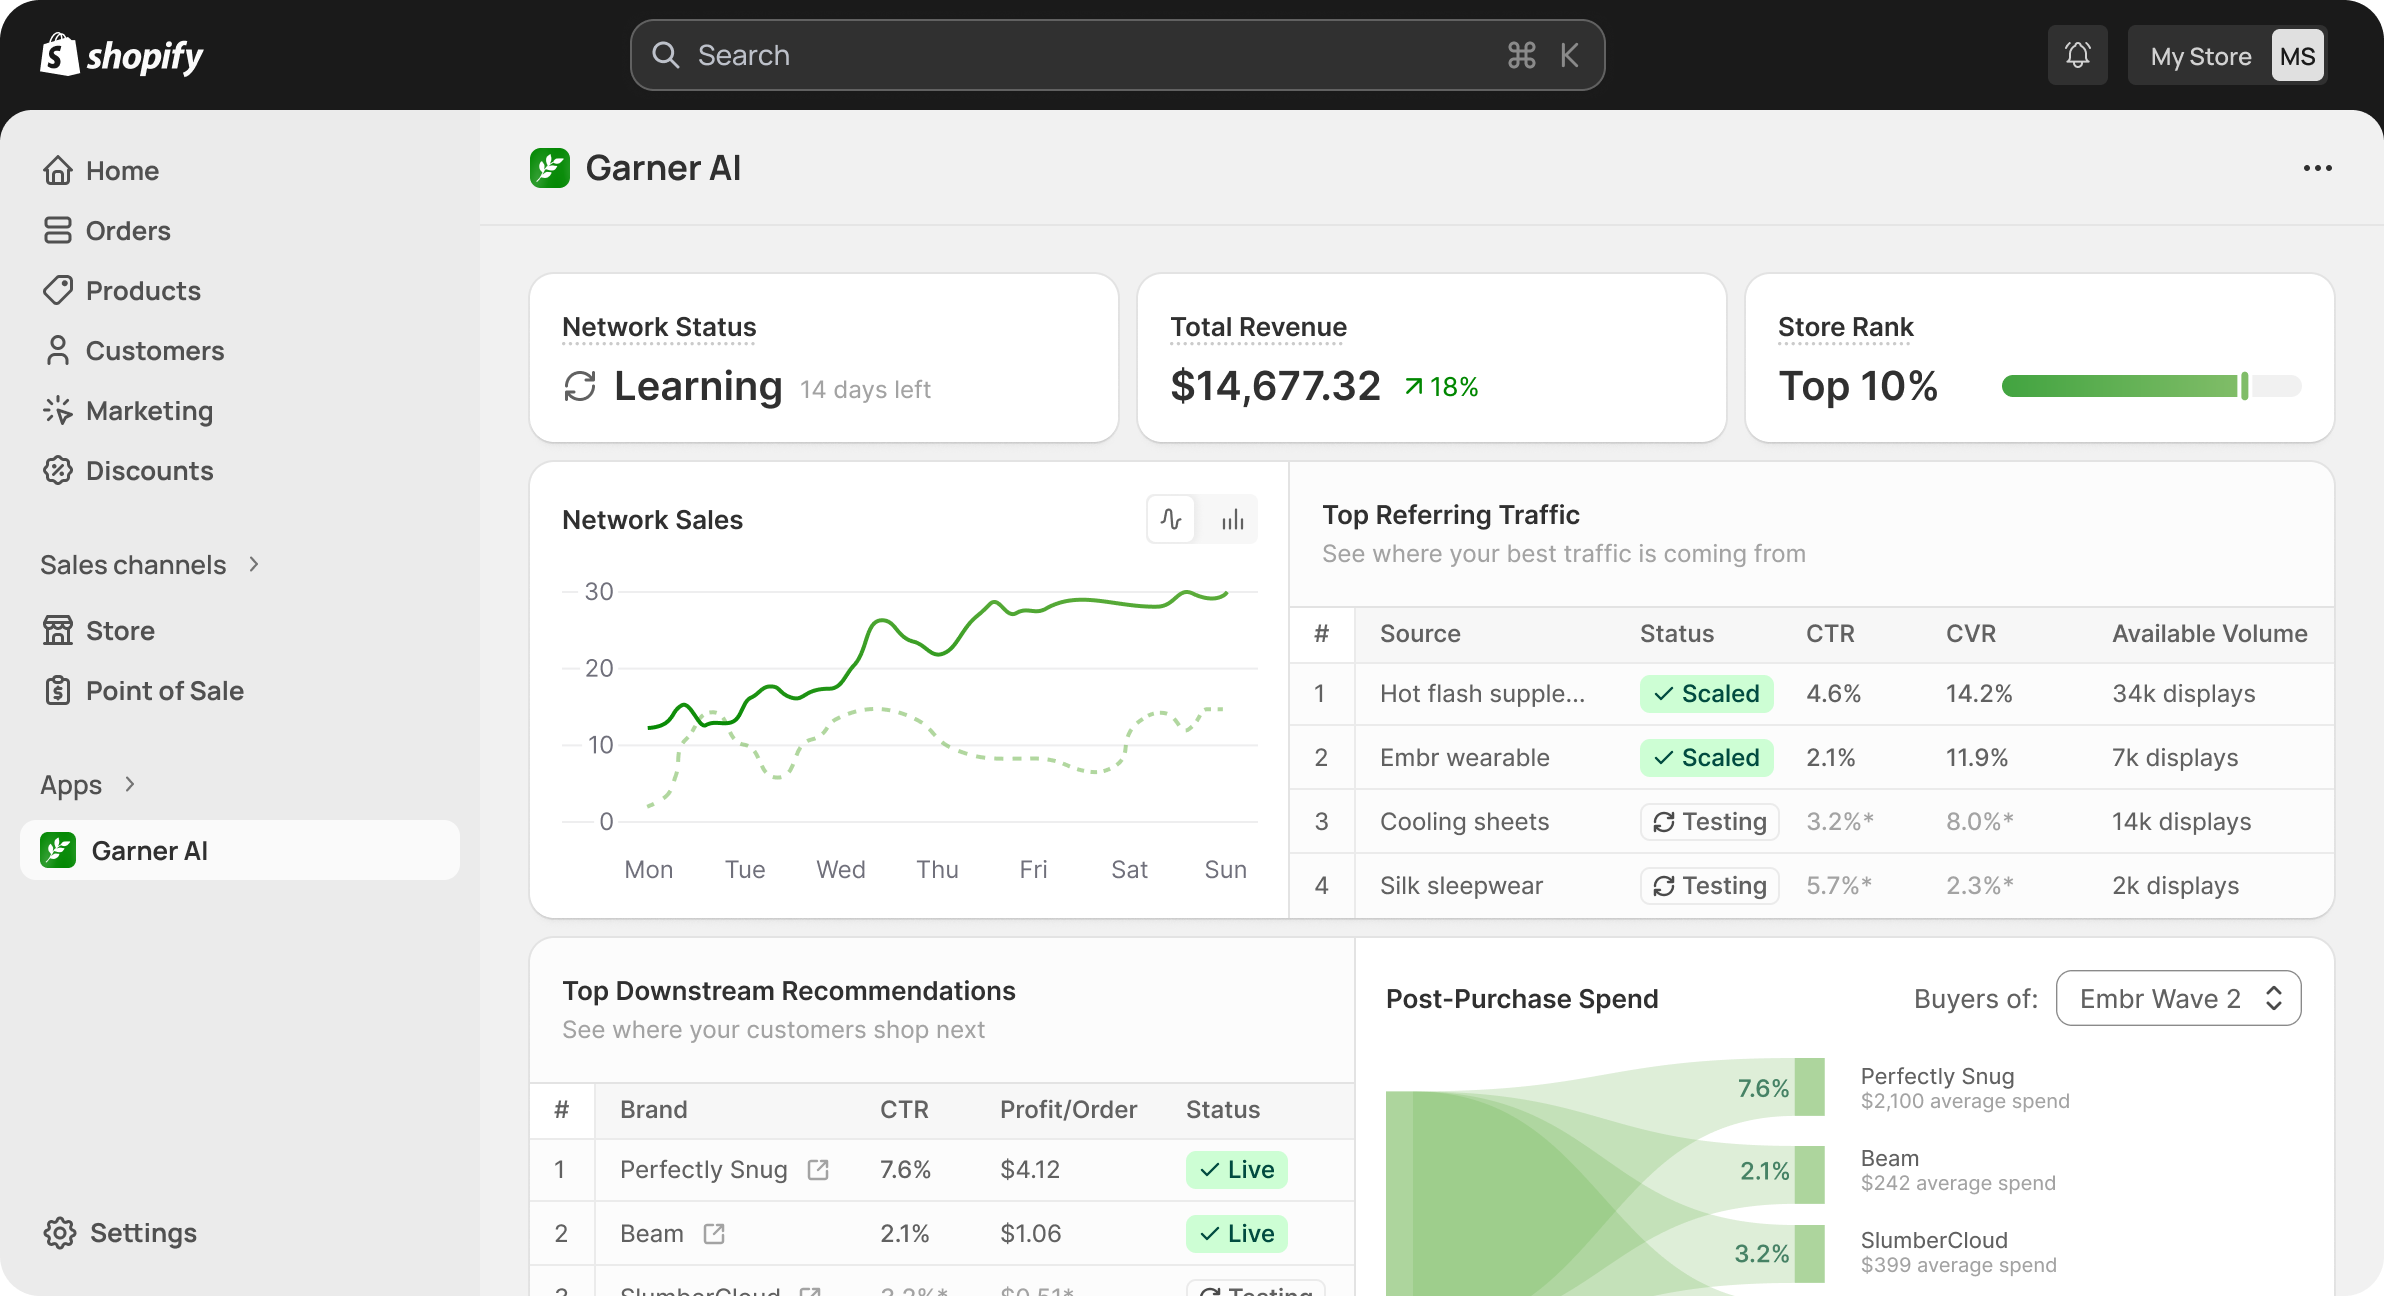
Task: Click the Network Status link
Action: coord(659,327)
